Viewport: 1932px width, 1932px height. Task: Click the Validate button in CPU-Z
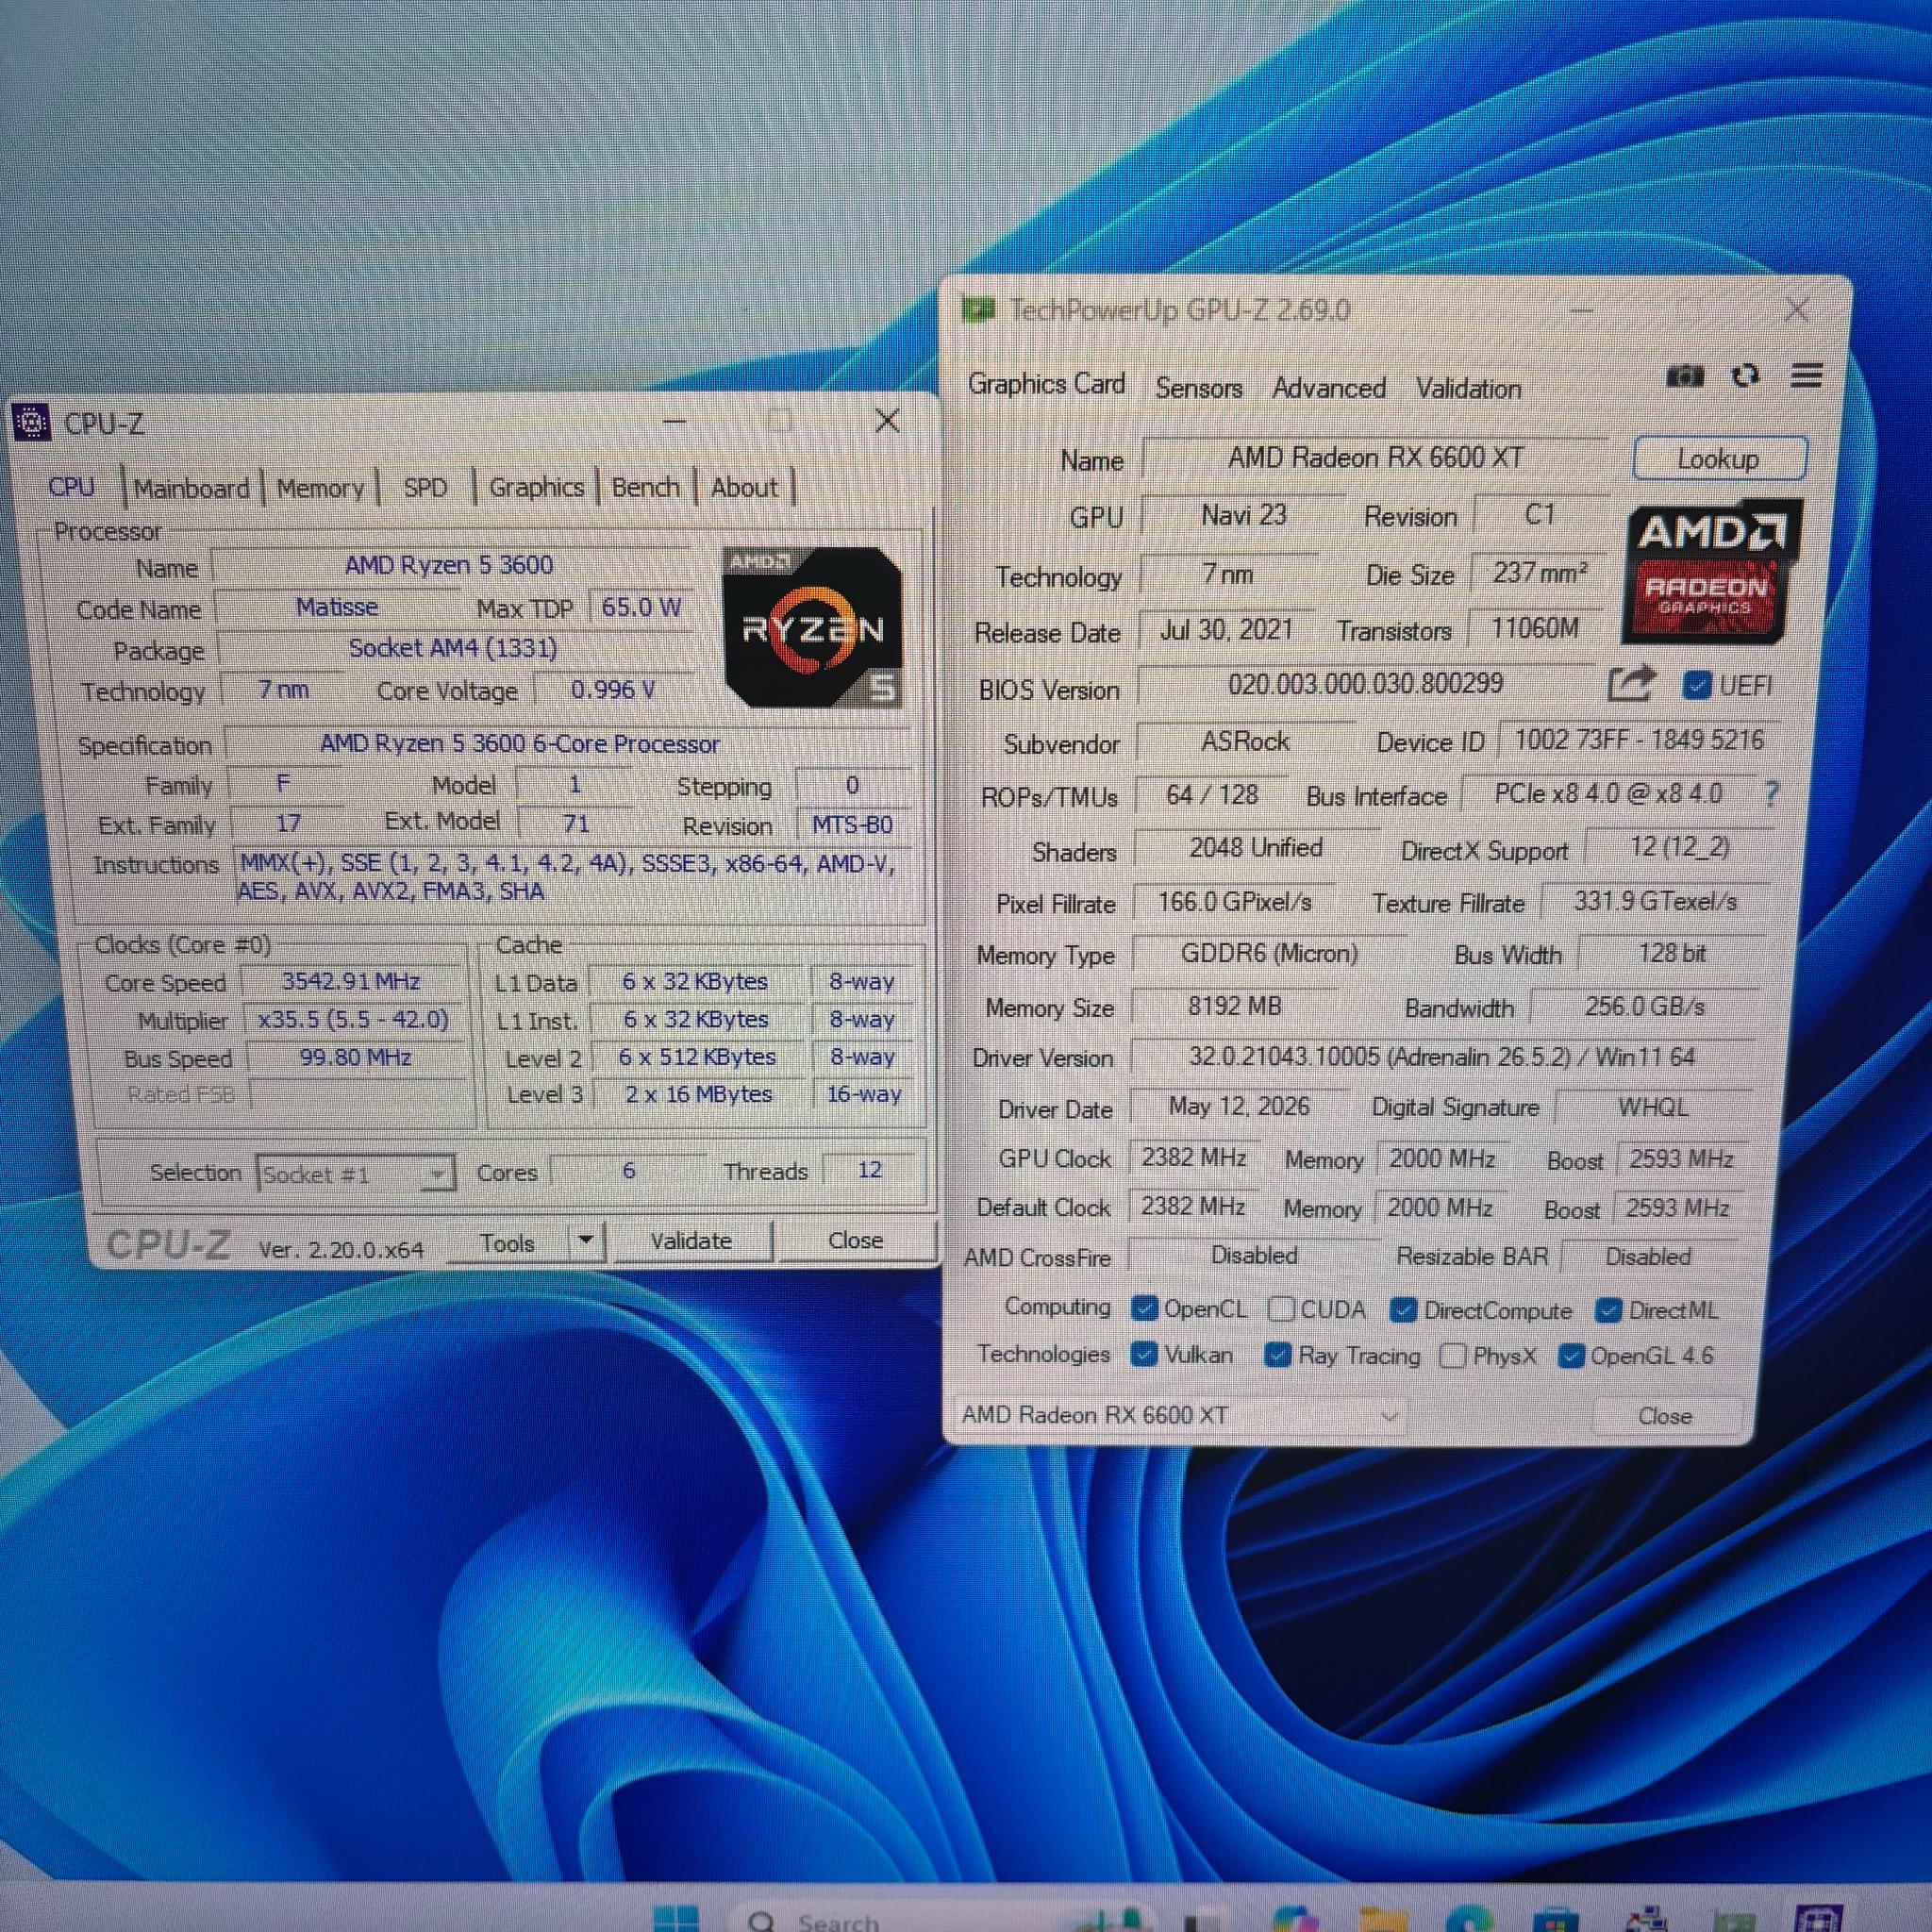click(x=691, y=1241)
